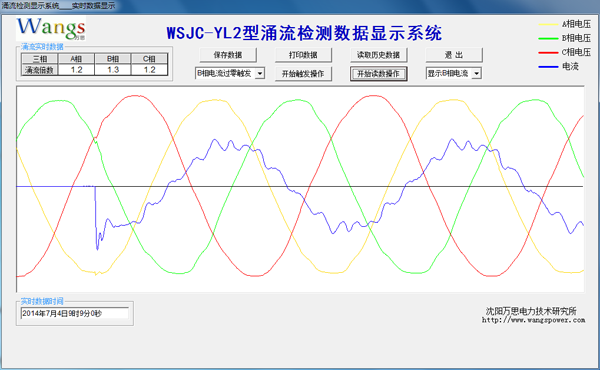This screenshot has height=370, width=600.
Task: Click the blue 电流 legend line
Action: [548, 67]
